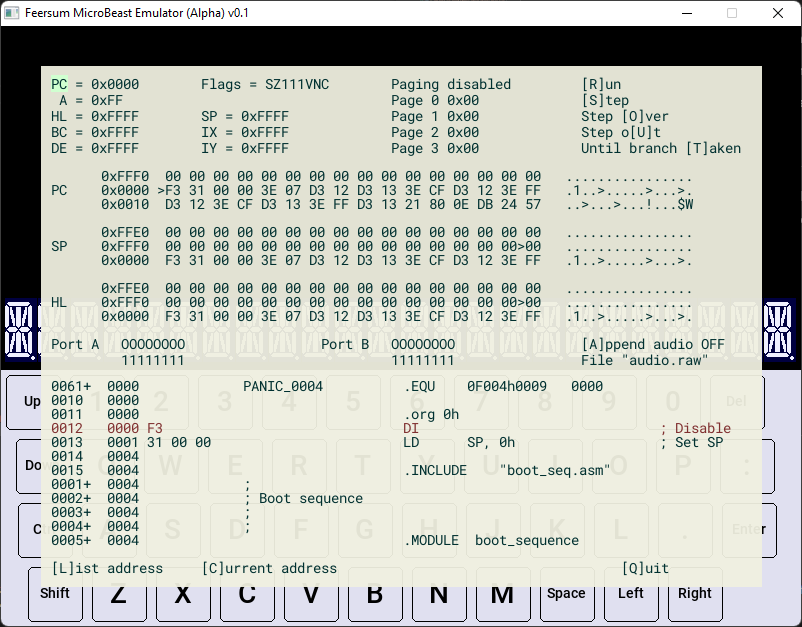Click the Left arrow key
This screenshot has height=627, width=802.
pyautogui.click(x=631, y=593)
